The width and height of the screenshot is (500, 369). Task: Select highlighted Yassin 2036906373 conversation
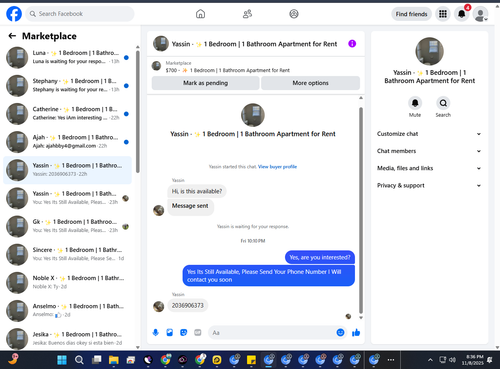pyautogui.click(x=67, y=170)
